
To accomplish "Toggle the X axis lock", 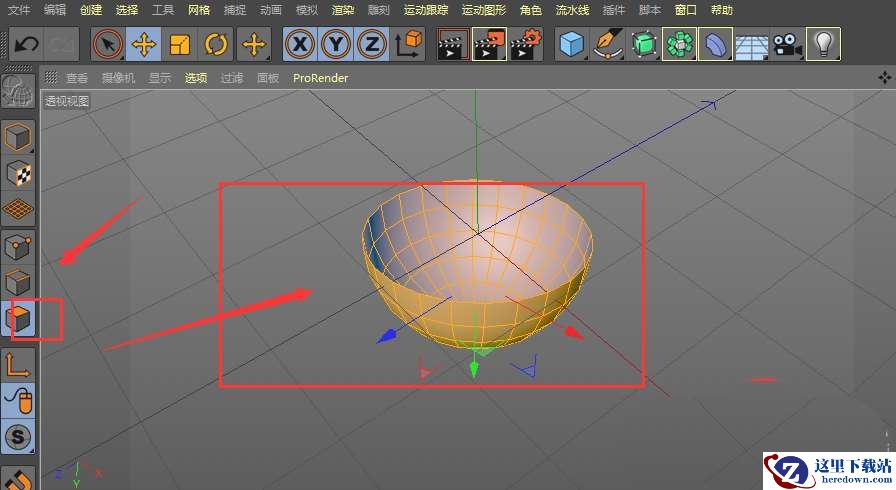I will [x=300, y=45].
